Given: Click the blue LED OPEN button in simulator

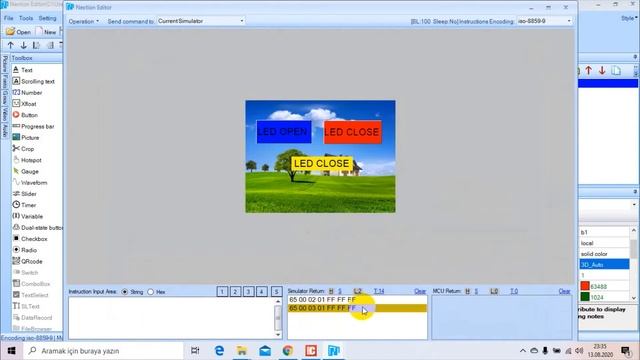Looking at the screenshot, I should click(284, 131).
